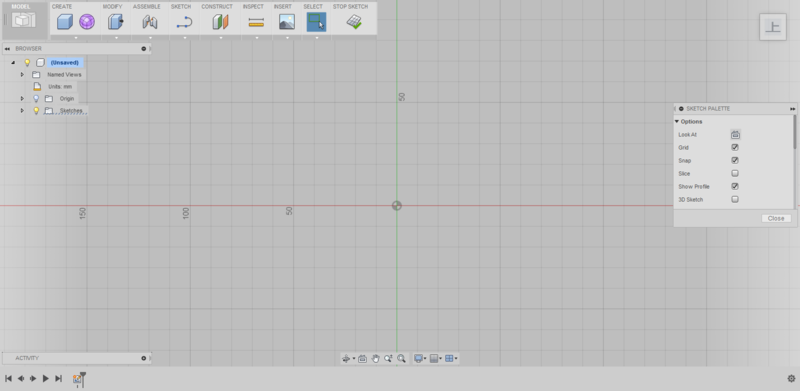
Task: Click the view cube top face
Action: [773, 27]
